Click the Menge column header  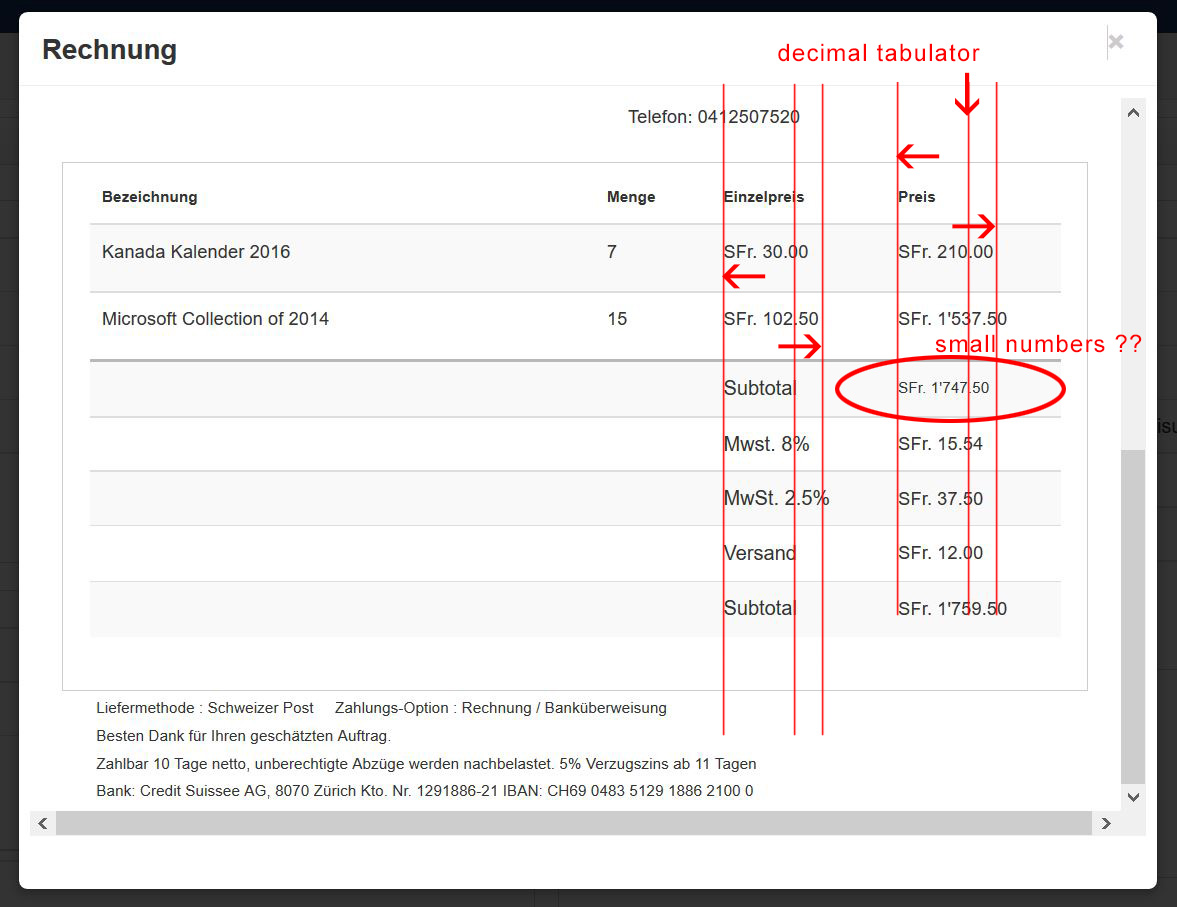click(x=631, y=197)
